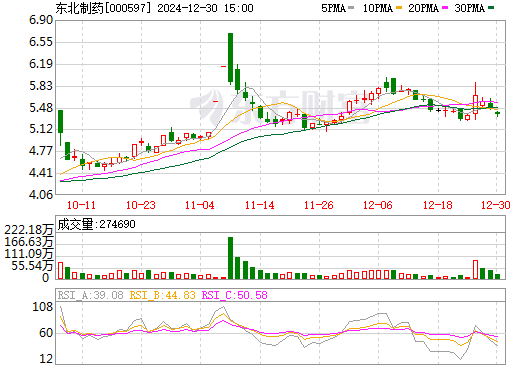Click the RSI_C:50.58 indicator readout
520x365 pixels.
235,295
